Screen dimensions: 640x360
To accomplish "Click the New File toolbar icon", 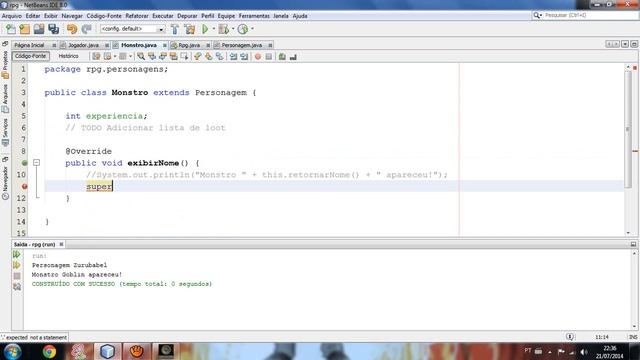I will click(x=11, y=29).
